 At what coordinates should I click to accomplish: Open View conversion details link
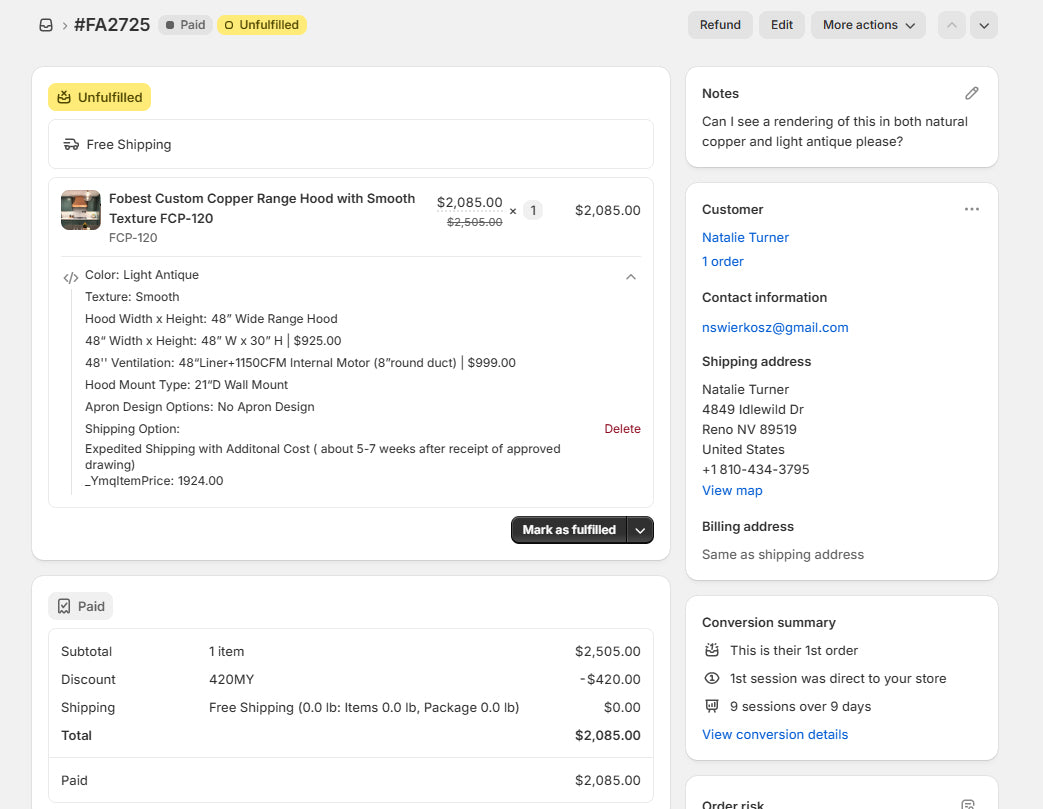775,734
